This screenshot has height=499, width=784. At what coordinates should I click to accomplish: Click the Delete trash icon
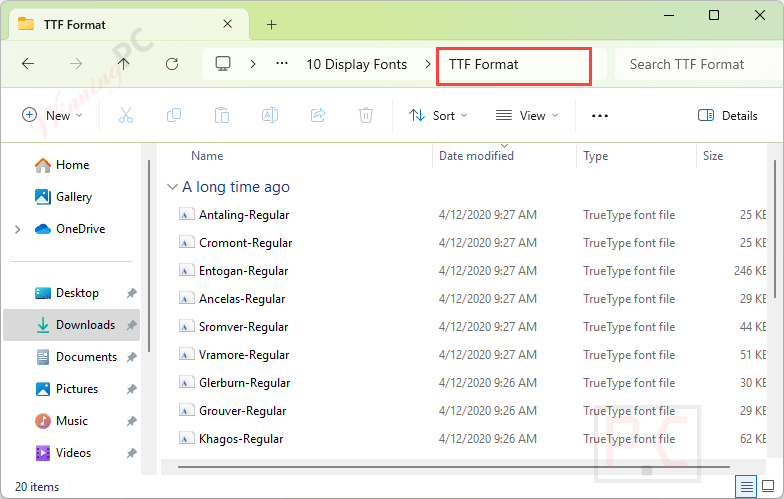coord(366,116)
